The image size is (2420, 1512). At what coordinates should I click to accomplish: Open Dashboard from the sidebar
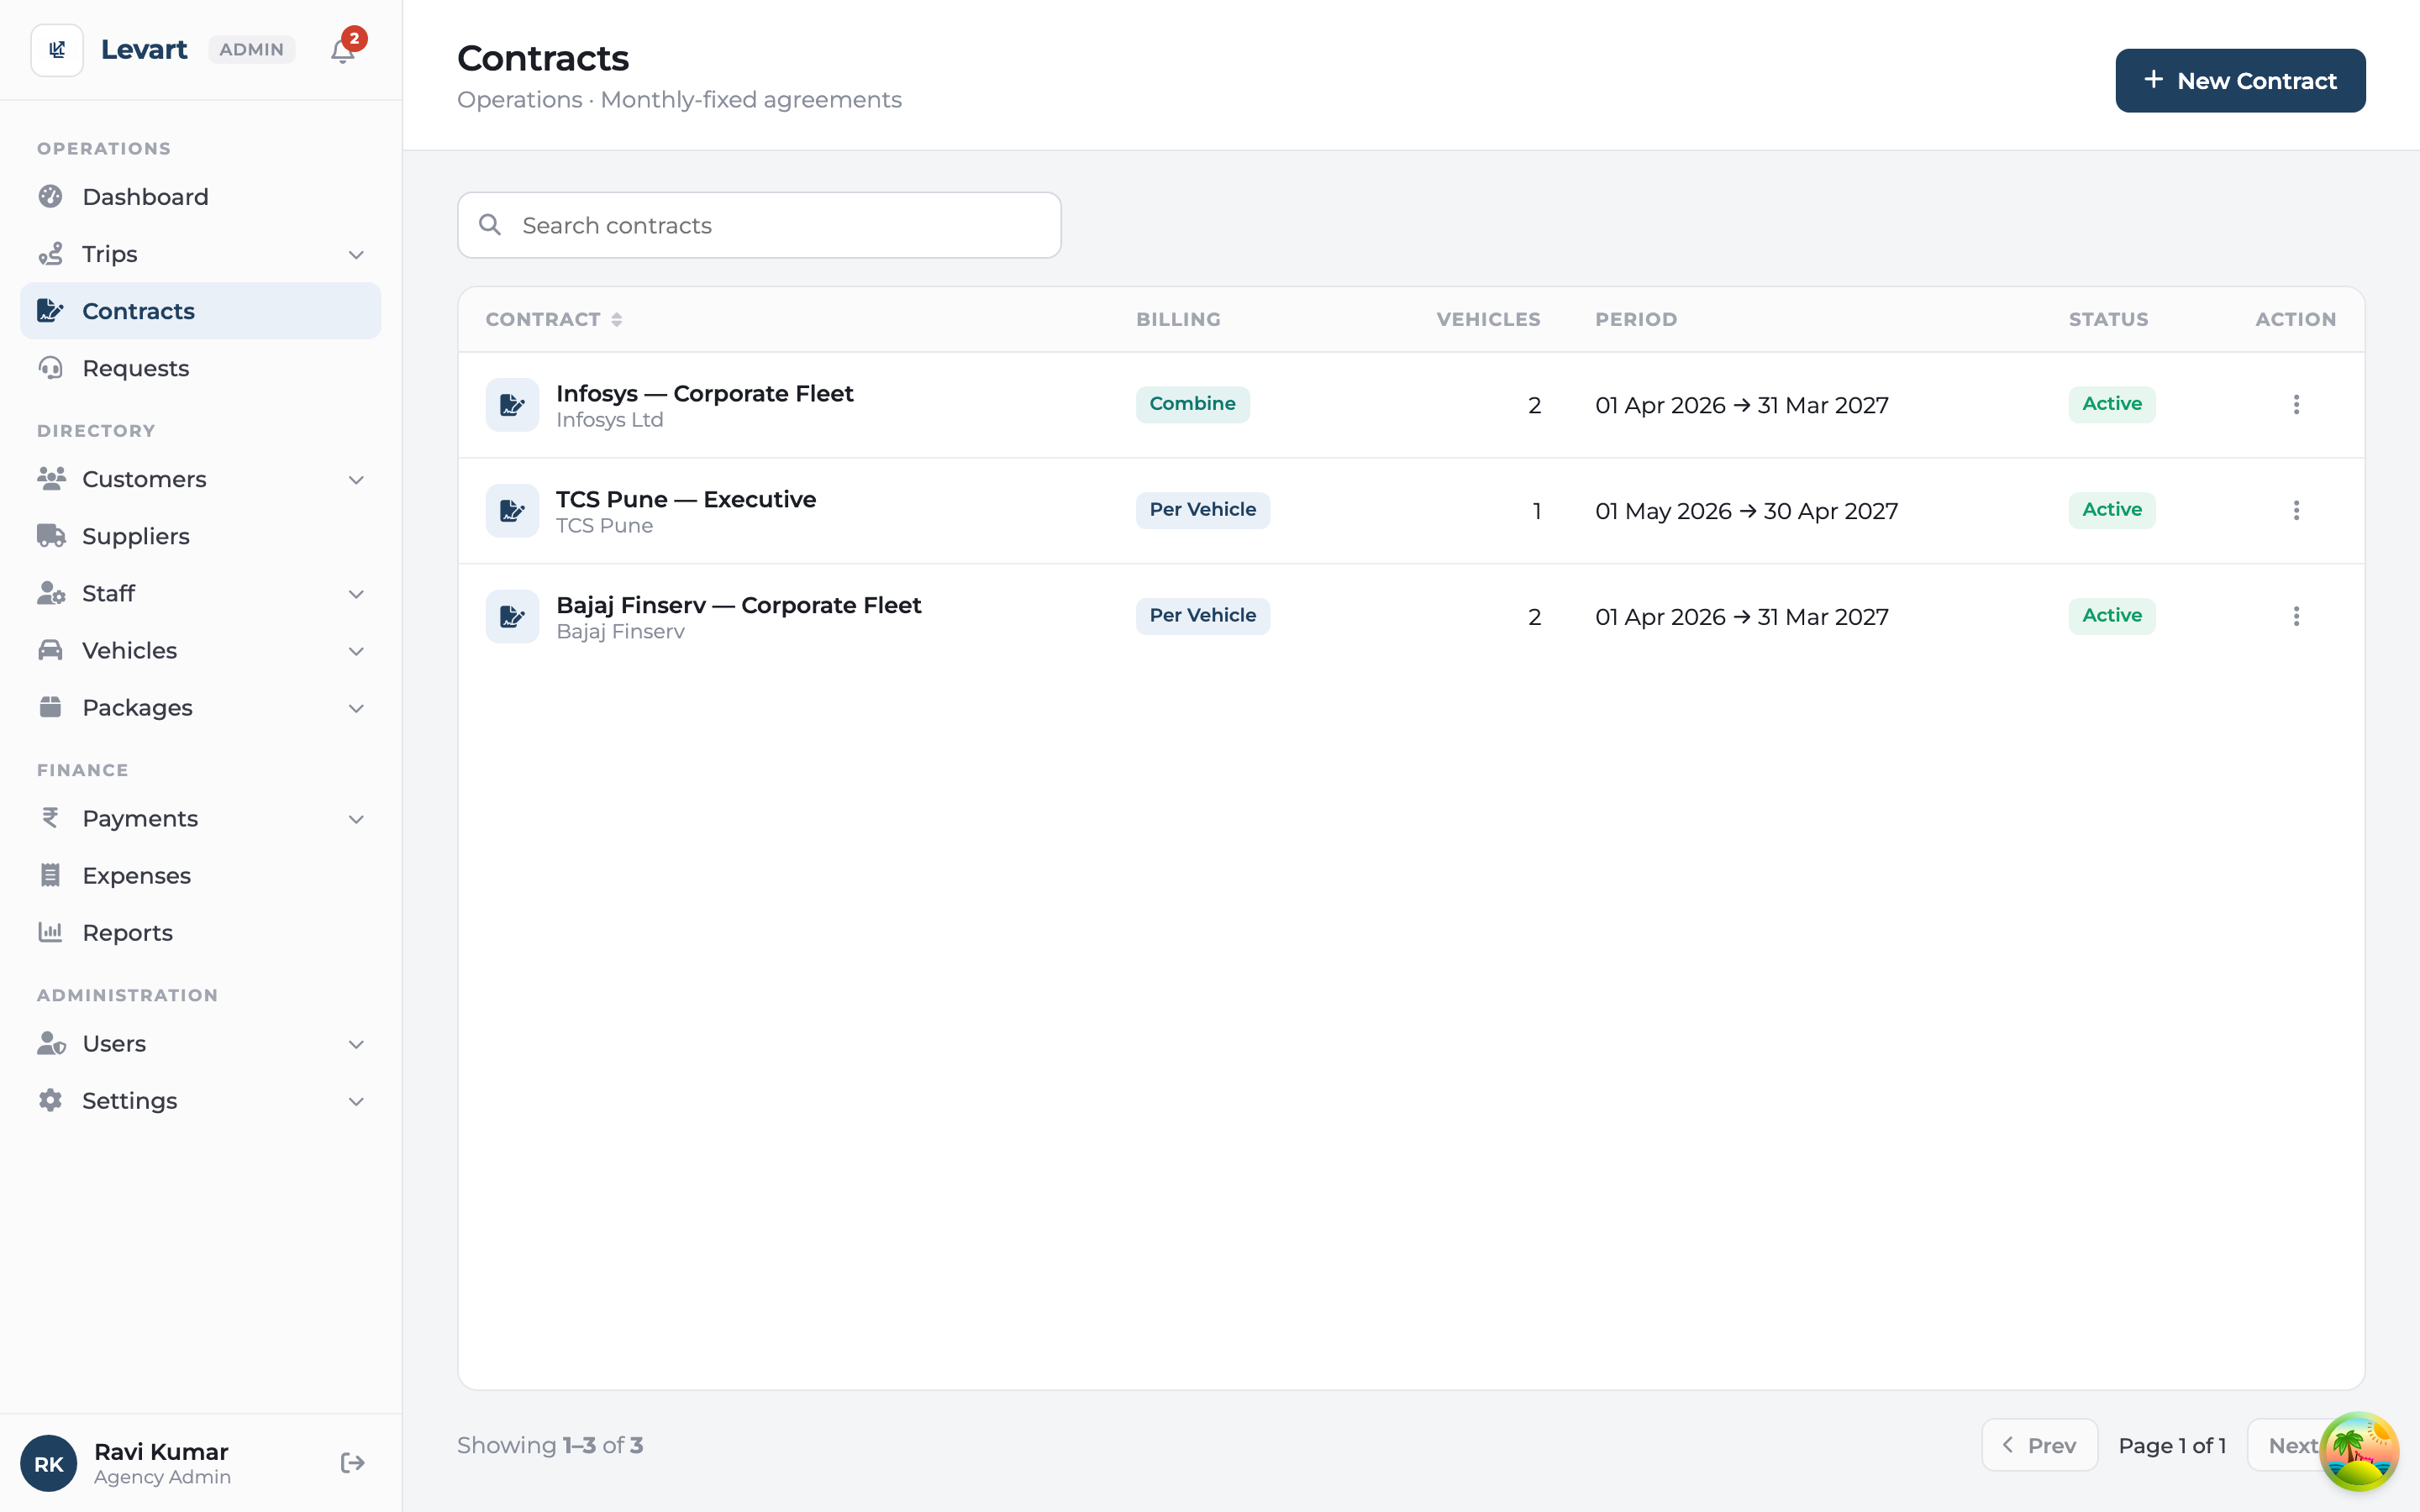pyautogui.click(x=200, y=197)
